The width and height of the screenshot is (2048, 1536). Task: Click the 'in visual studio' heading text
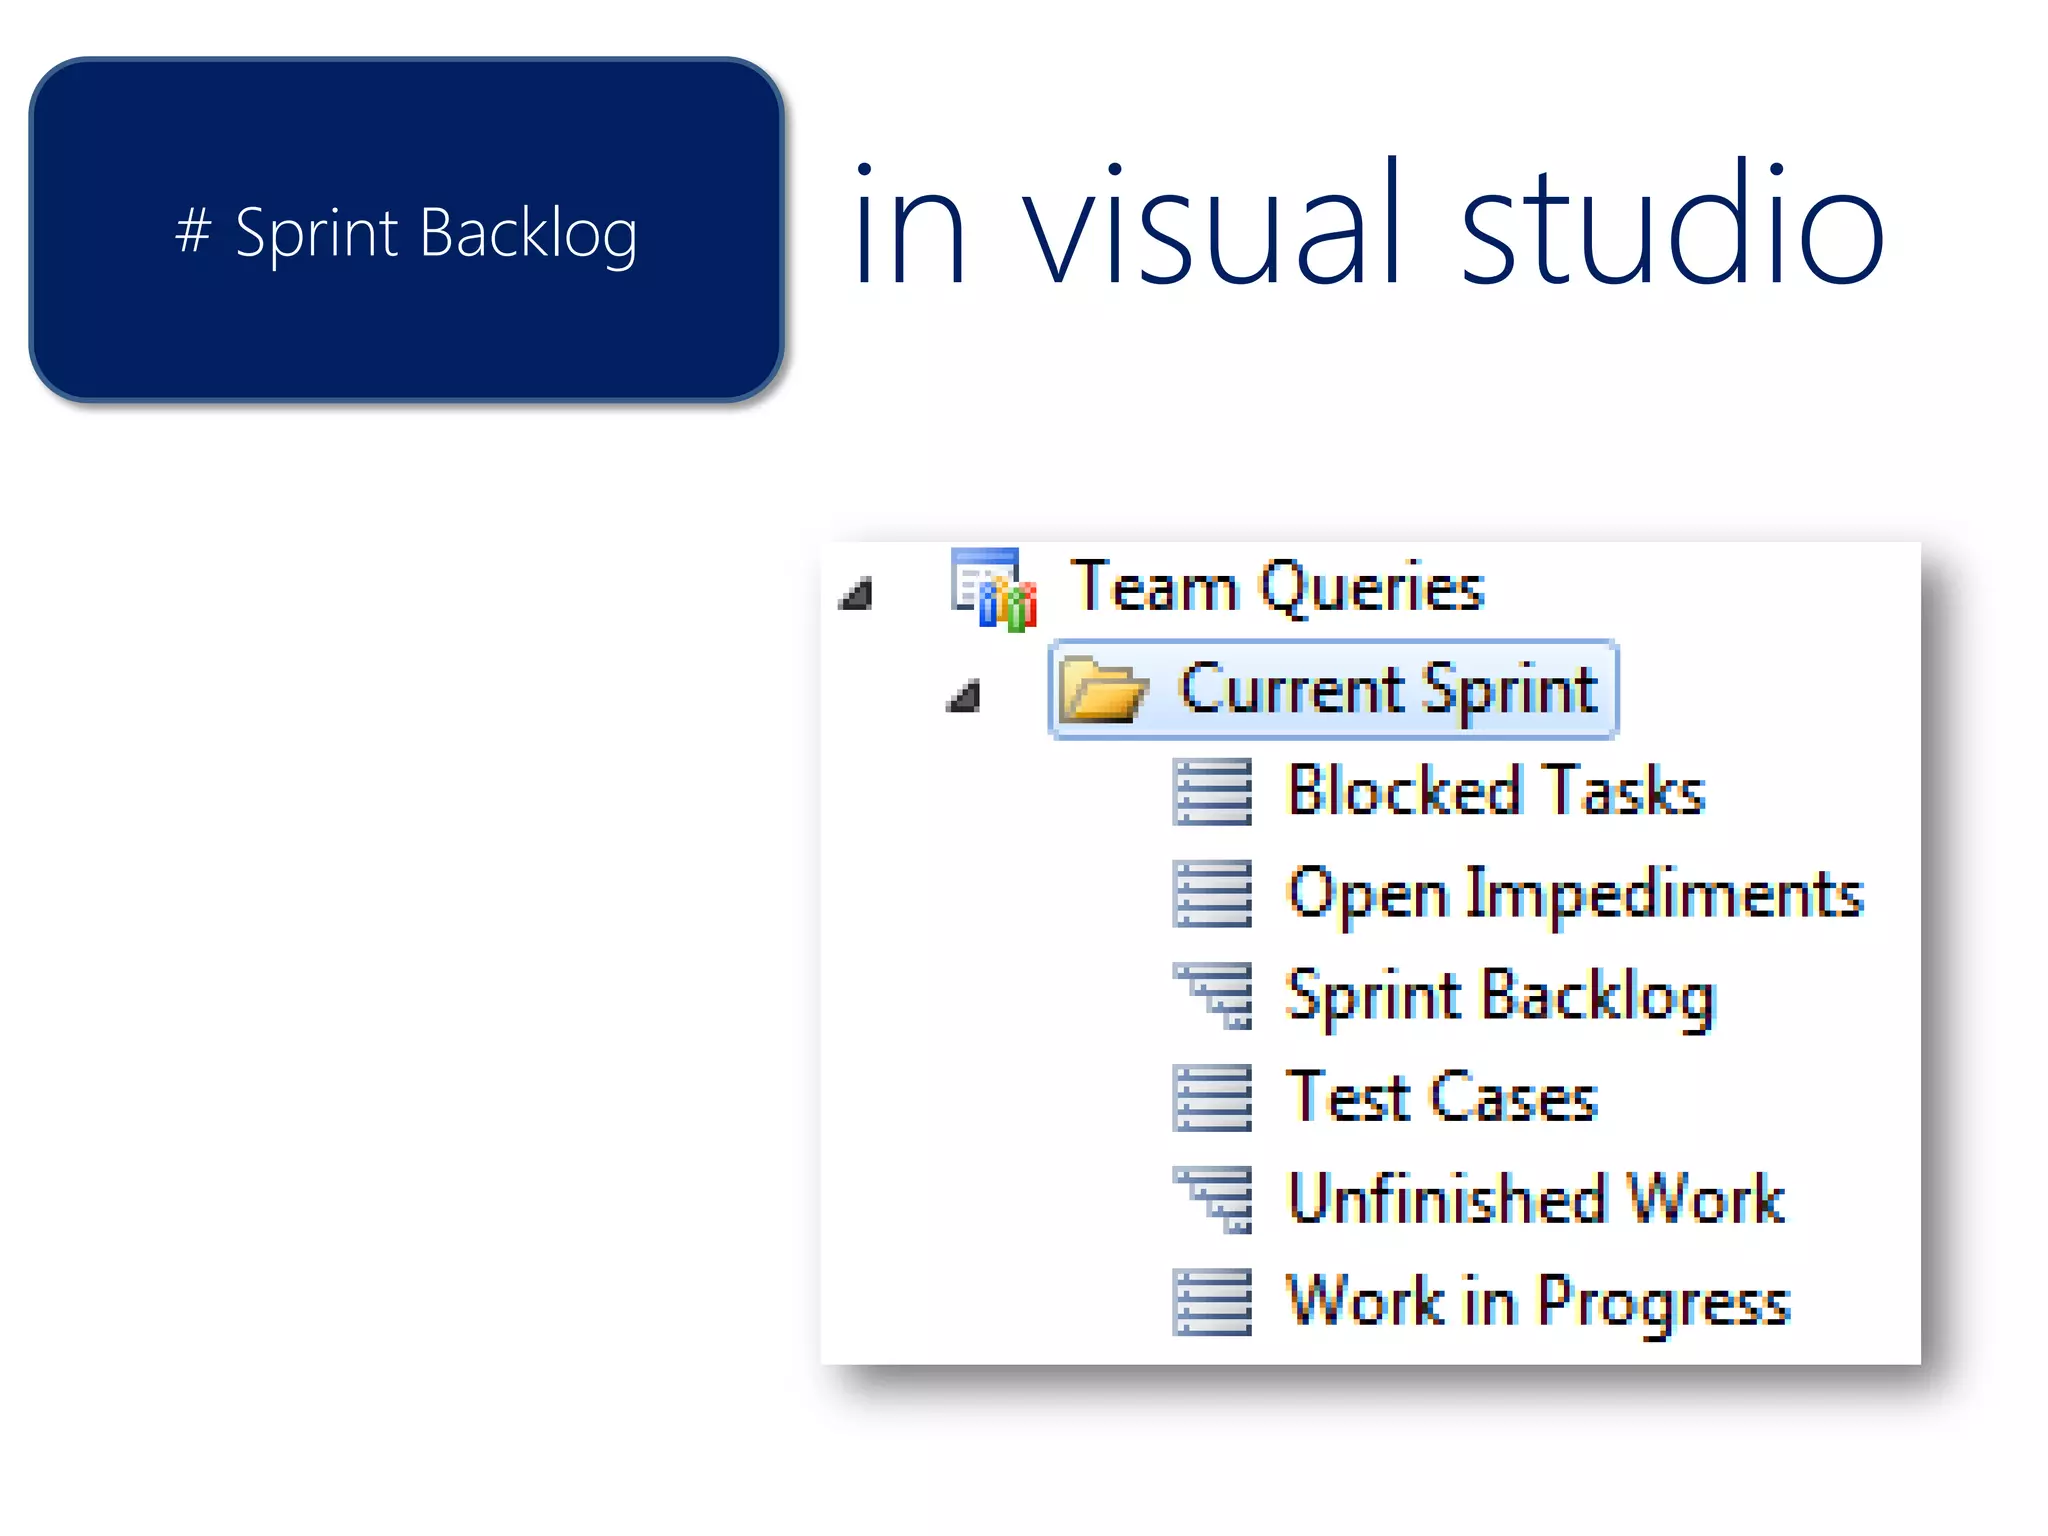[x=1368, y=223]
